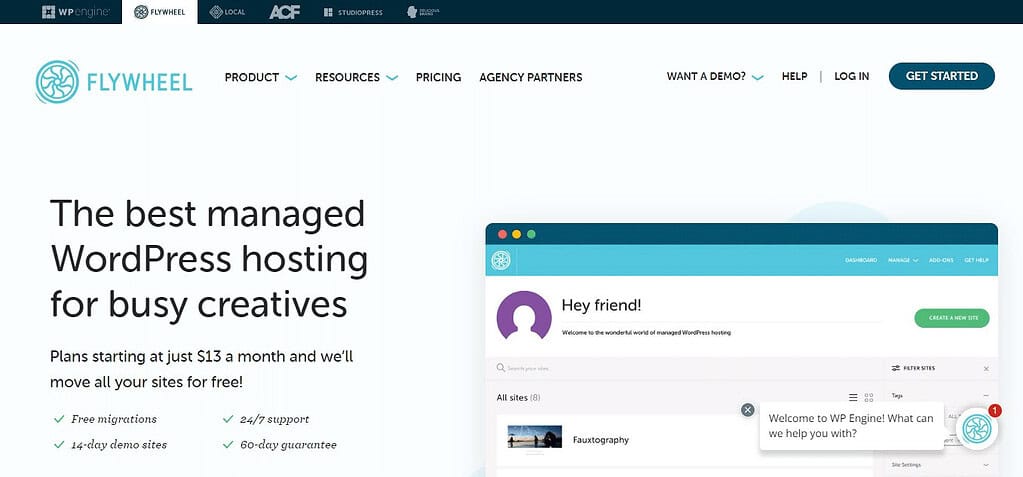
Task: Open the WP Engine brand tab
Action: 76,12
